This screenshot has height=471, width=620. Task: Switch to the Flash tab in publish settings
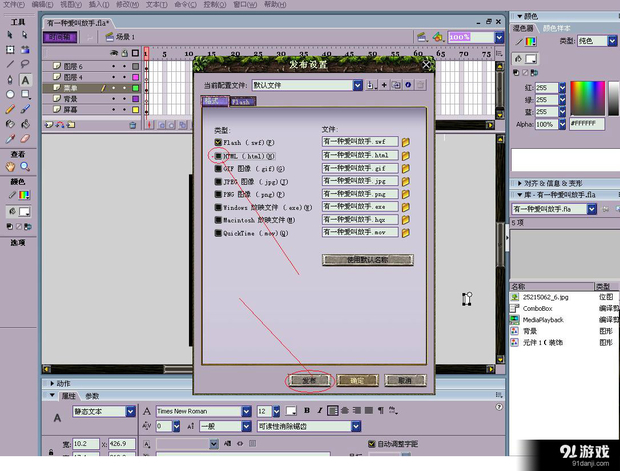point(242,101)
